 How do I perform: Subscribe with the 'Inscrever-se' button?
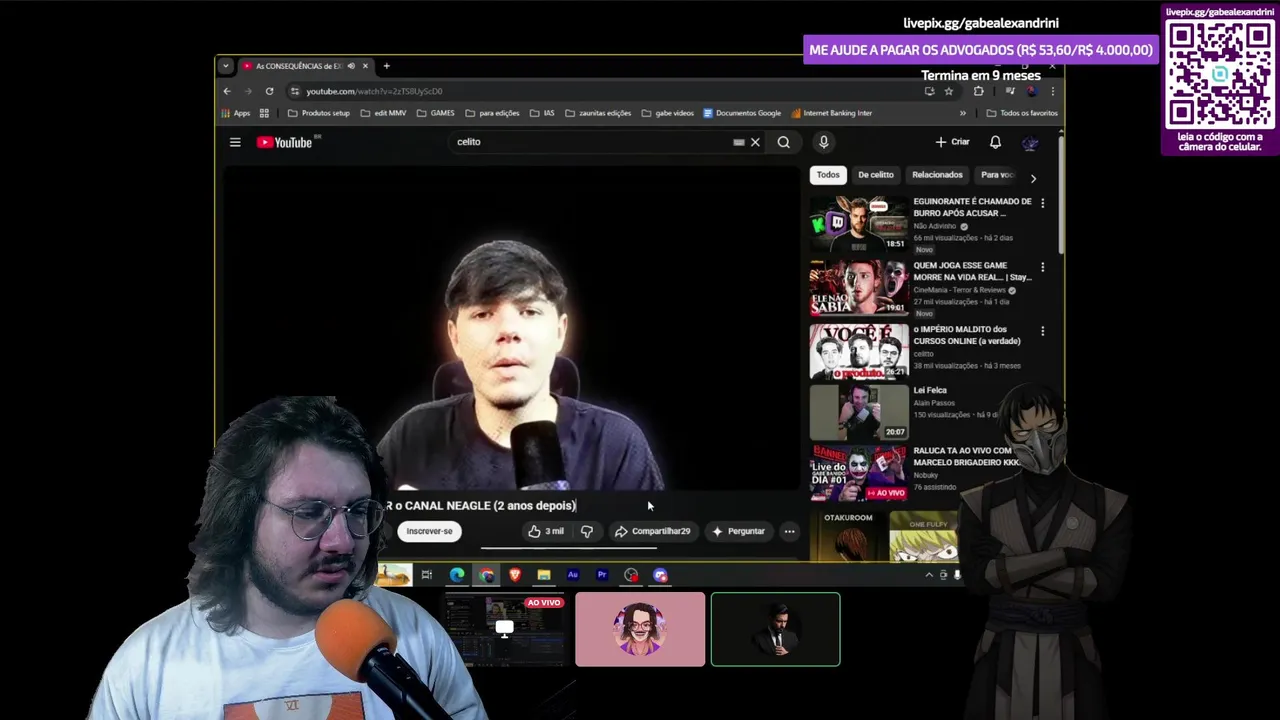[429, 531]
